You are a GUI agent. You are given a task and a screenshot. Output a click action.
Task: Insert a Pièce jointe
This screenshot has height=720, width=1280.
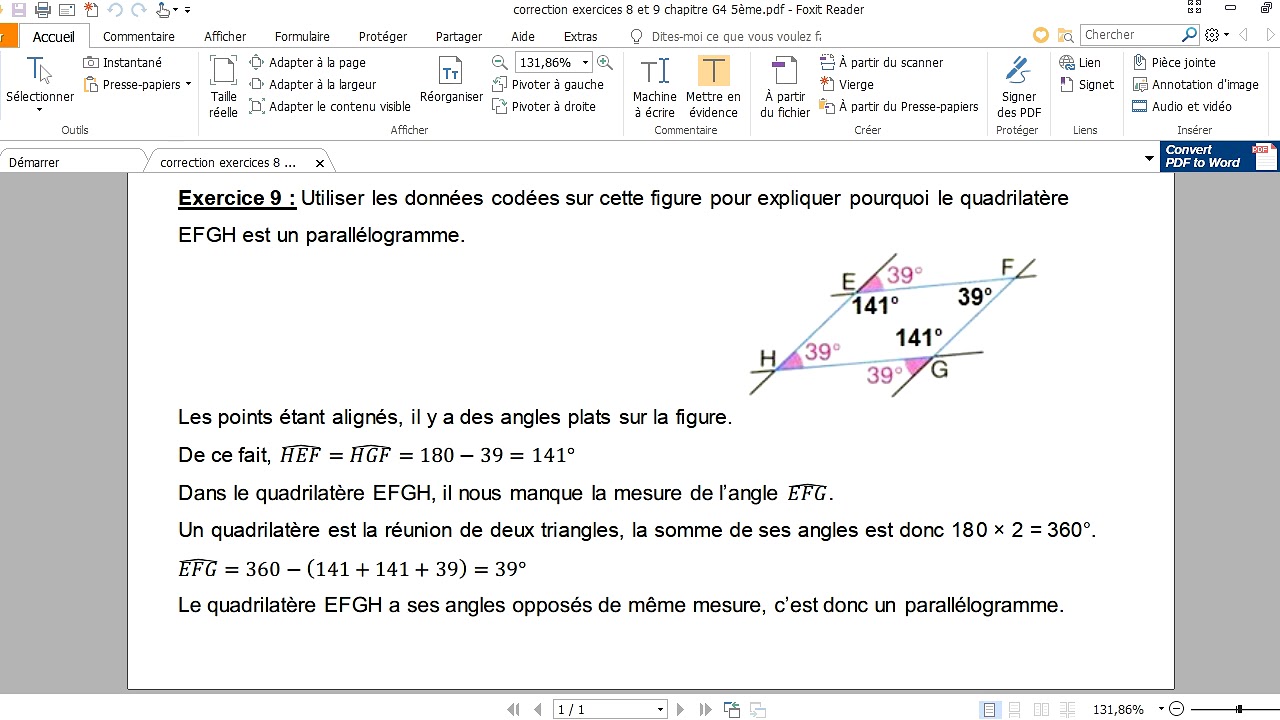click(1174, 62)
